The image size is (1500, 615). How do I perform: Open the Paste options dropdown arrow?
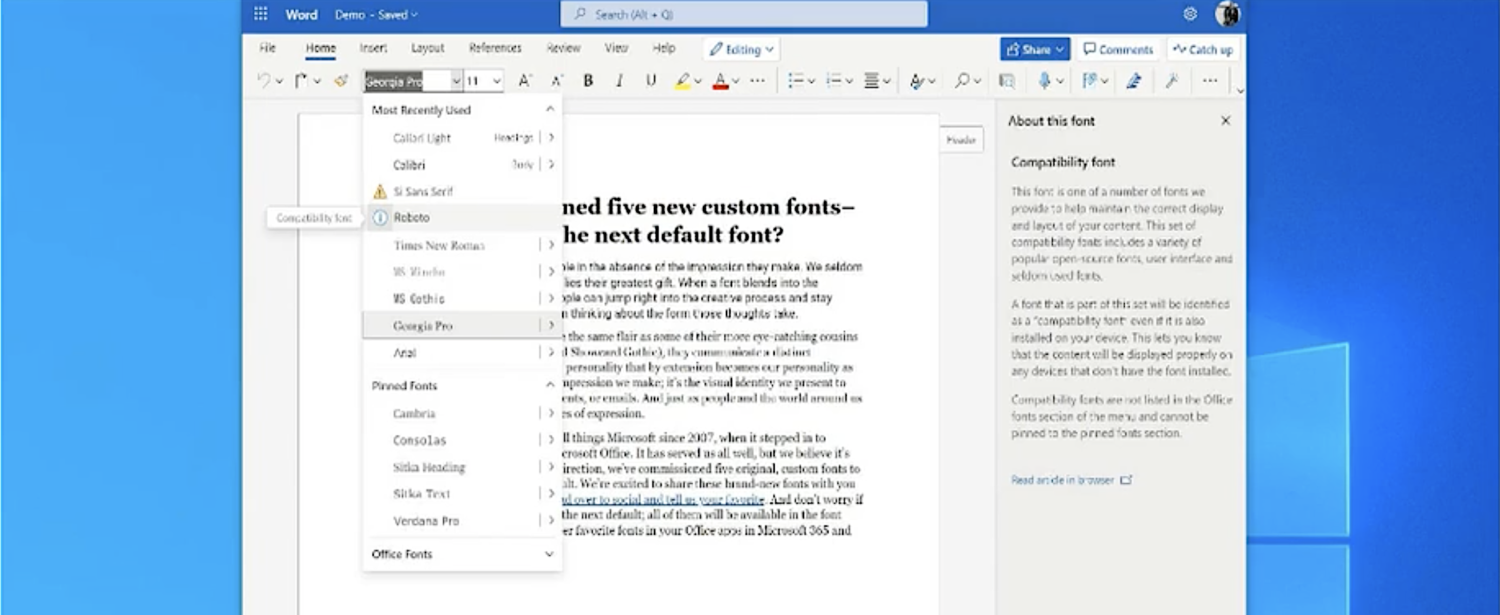[x=317, y=81]
